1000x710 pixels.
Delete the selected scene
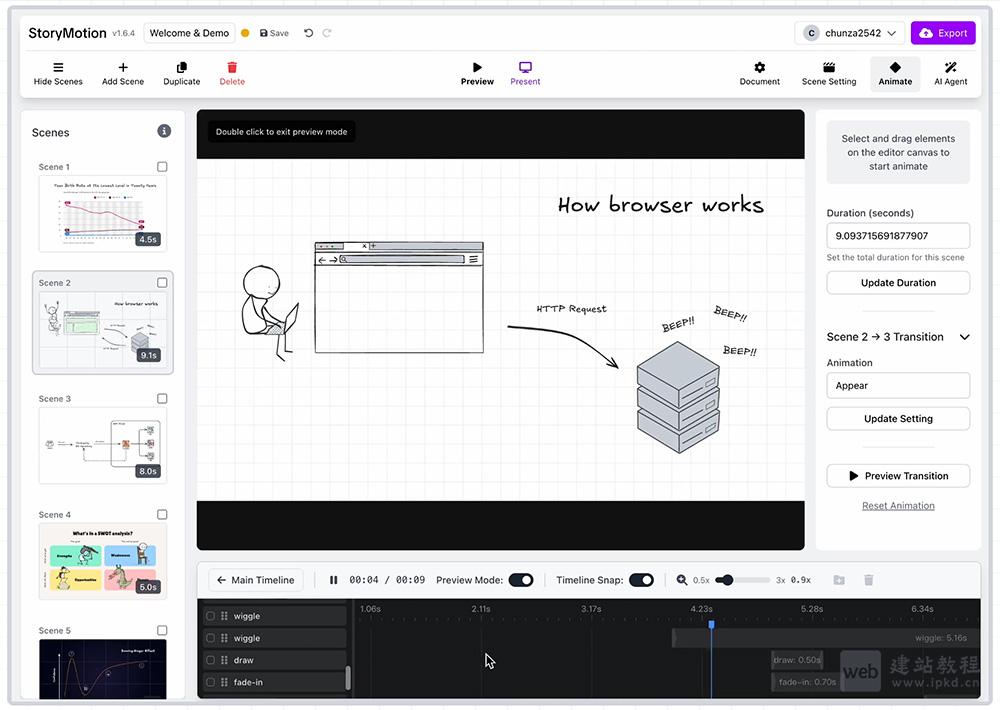[232, 72]
